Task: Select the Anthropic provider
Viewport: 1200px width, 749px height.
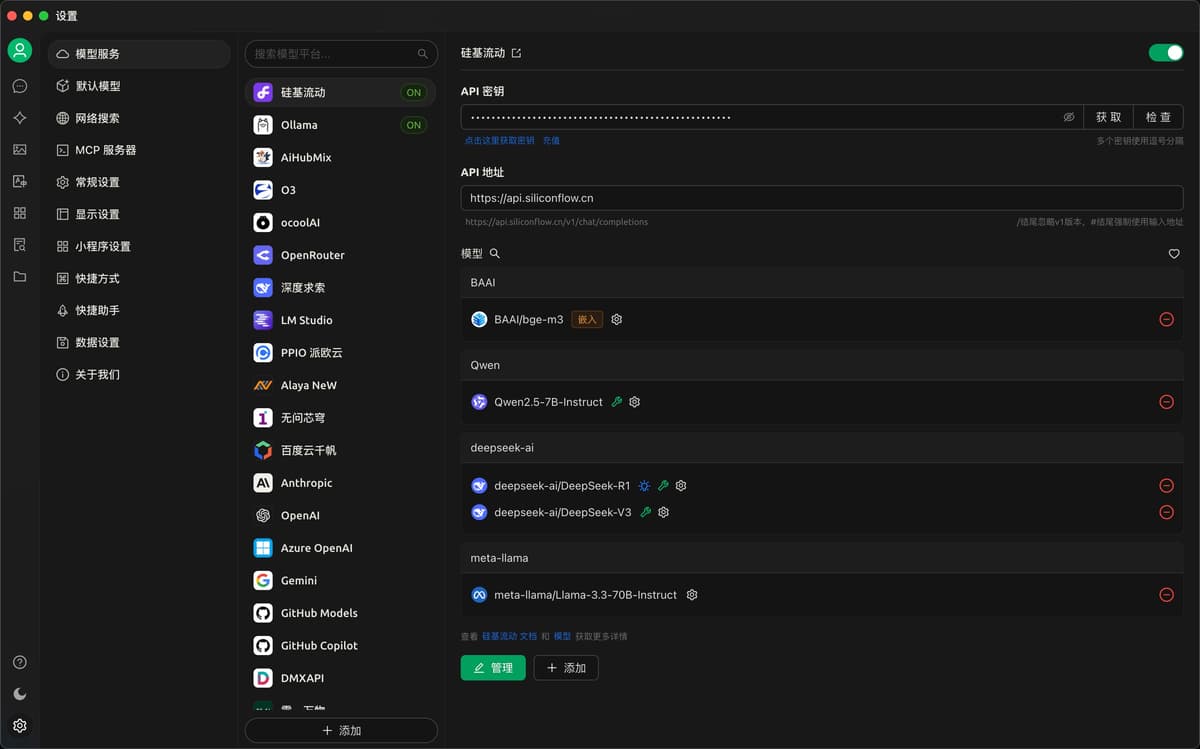Action: point(341,483)
